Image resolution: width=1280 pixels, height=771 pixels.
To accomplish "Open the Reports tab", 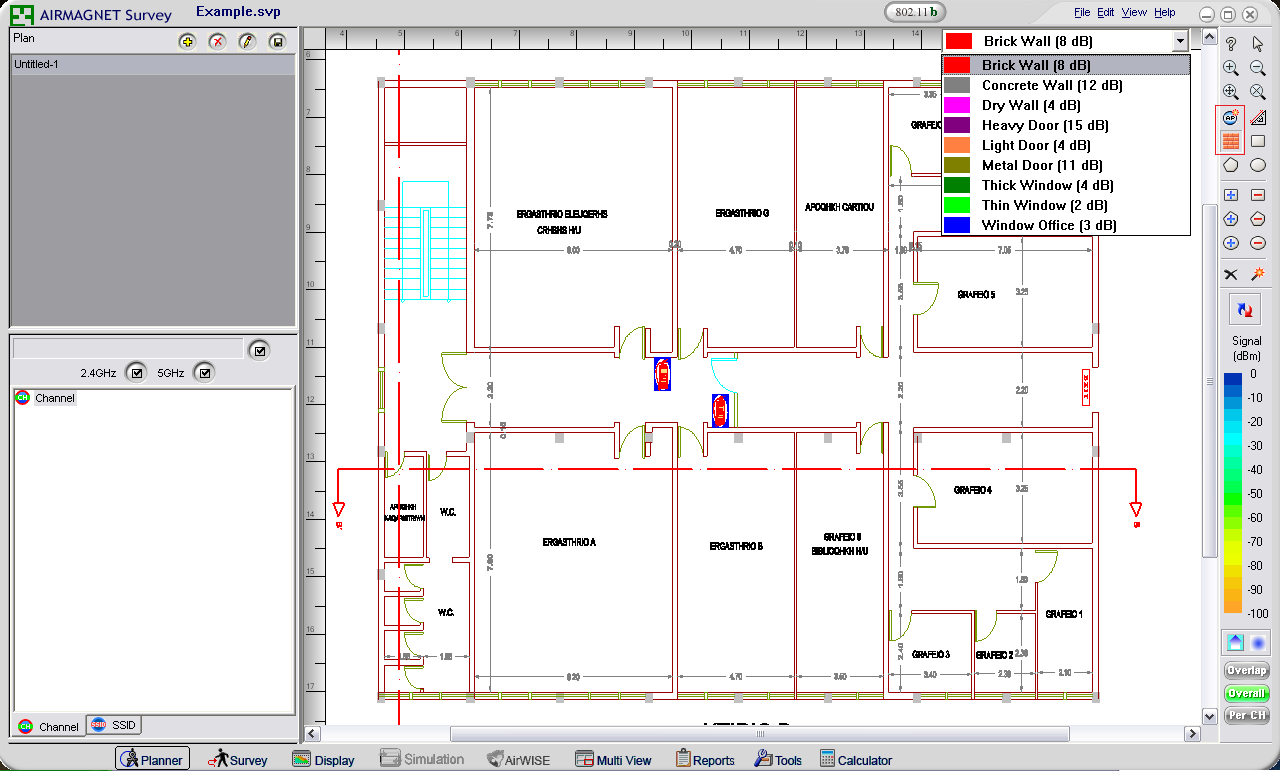I will [x=705, y=760].
